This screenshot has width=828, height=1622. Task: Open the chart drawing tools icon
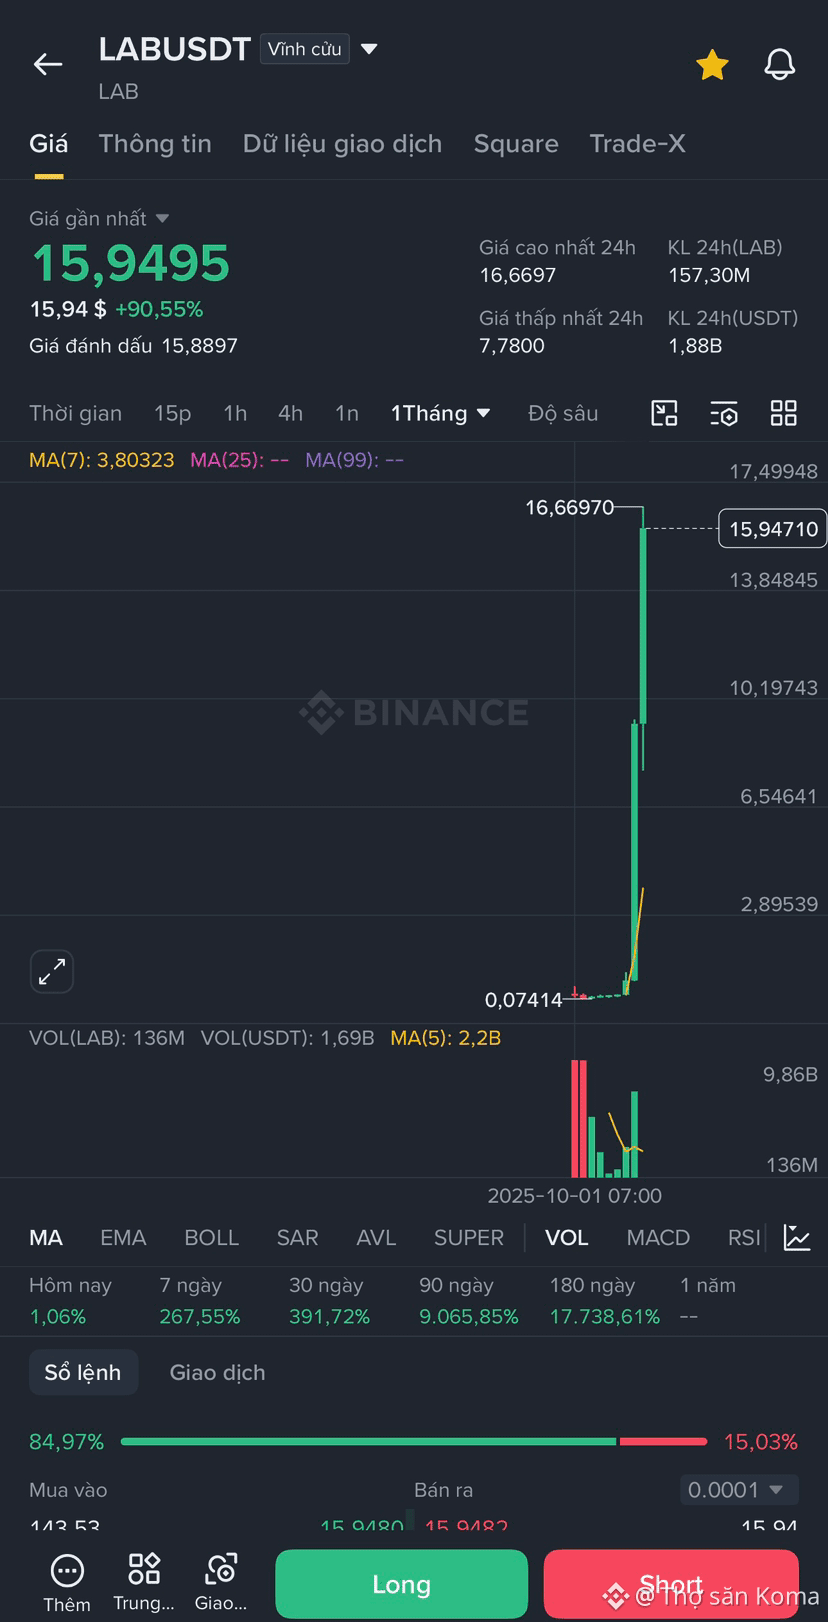[x=664, y=413]
